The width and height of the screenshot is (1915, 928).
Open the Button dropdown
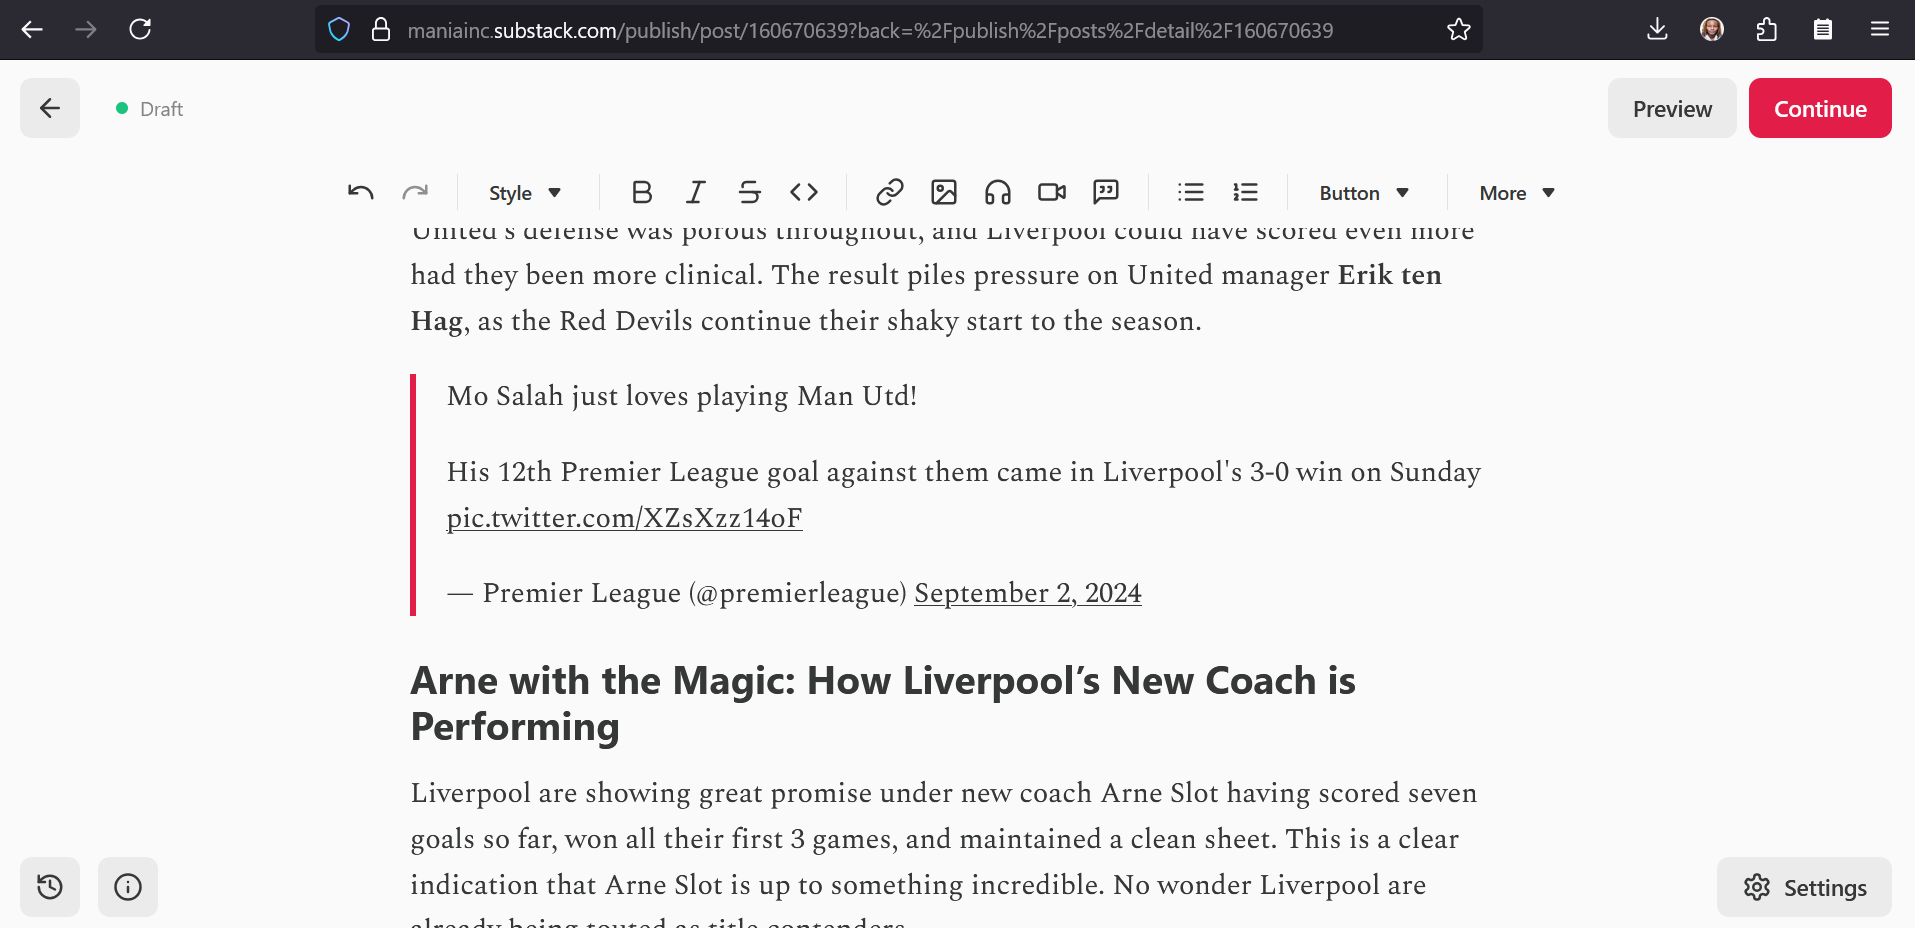(1364, 193)
